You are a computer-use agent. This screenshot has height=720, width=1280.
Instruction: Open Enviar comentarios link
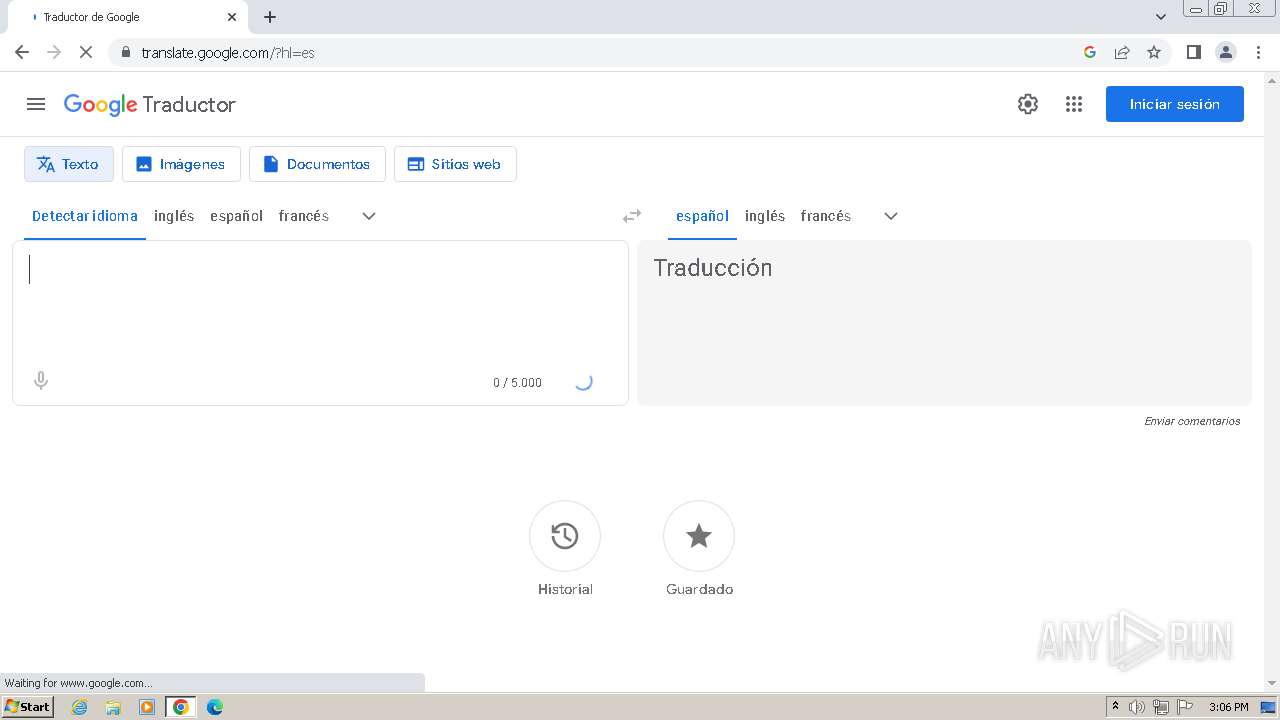click(x=1192, y=421)
